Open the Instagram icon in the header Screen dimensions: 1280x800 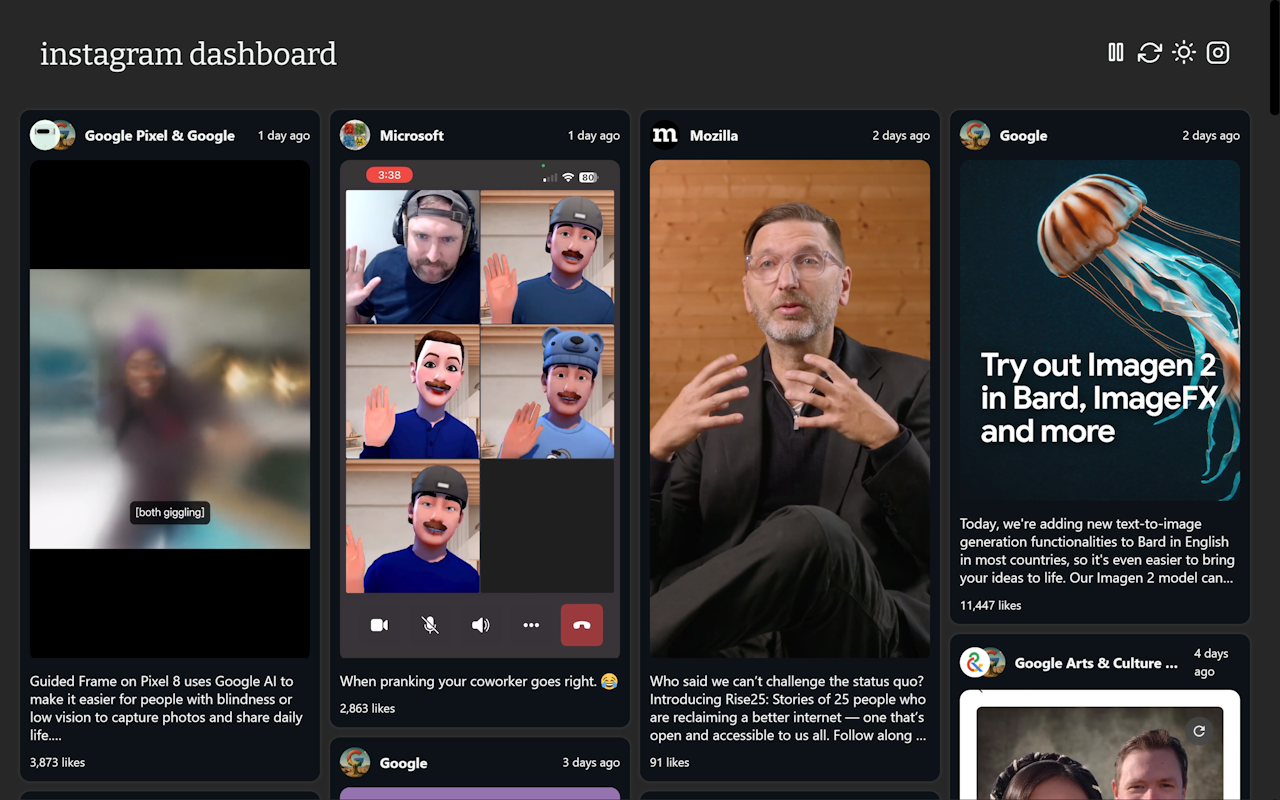pyautogui.click(x=1218, y=52)
